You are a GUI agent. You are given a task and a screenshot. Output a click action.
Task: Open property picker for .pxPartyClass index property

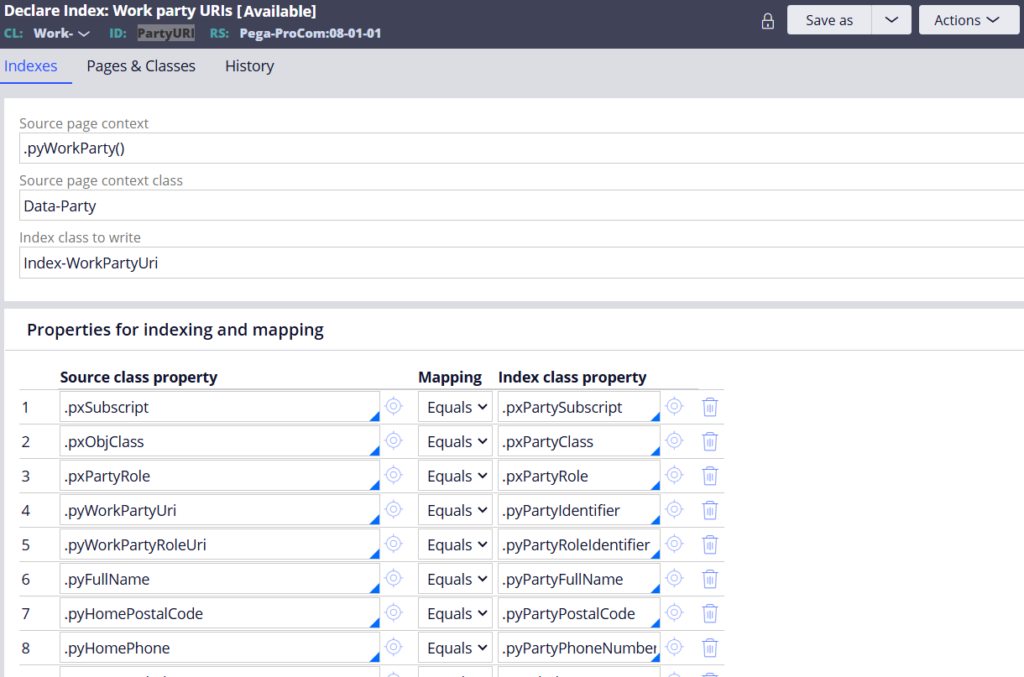[x=674, y=441]
